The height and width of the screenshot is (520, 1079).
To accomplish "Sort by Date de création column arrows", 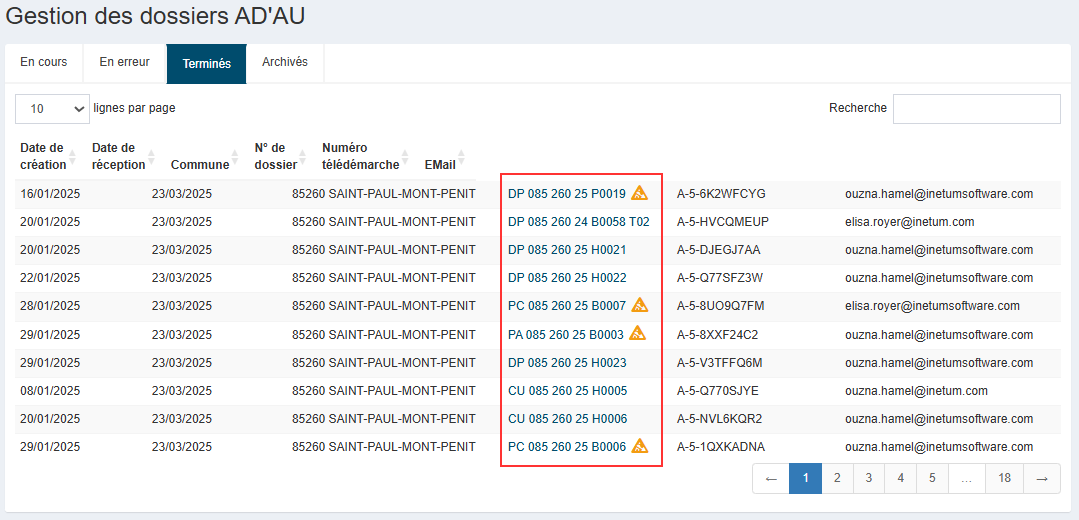I will [x=74, y=157].
